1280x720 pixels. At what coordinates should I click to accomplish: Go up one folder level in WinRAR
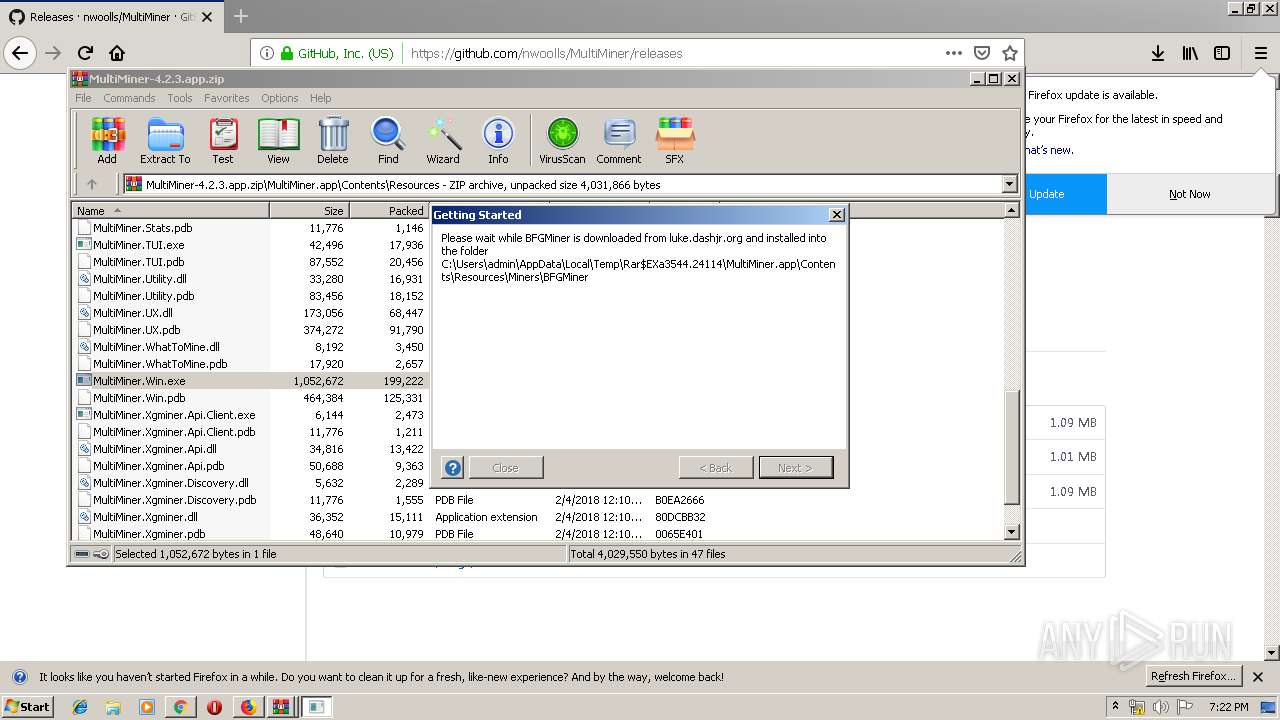[x=92, y=184]
